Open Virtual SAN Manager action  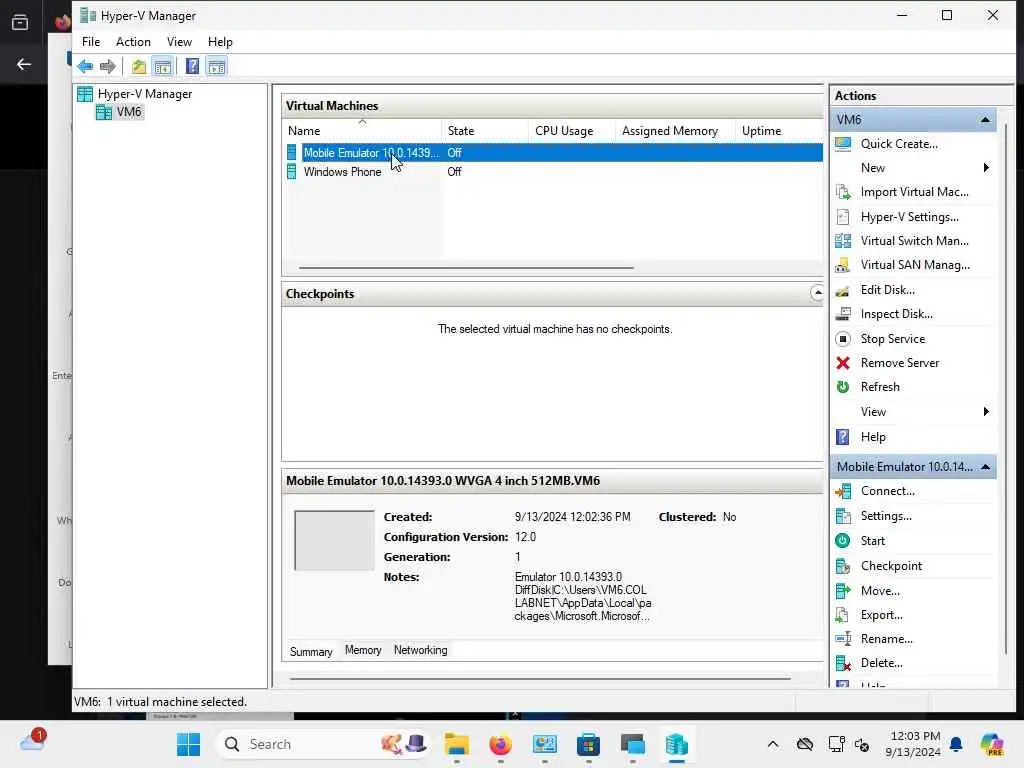point(915,265)
